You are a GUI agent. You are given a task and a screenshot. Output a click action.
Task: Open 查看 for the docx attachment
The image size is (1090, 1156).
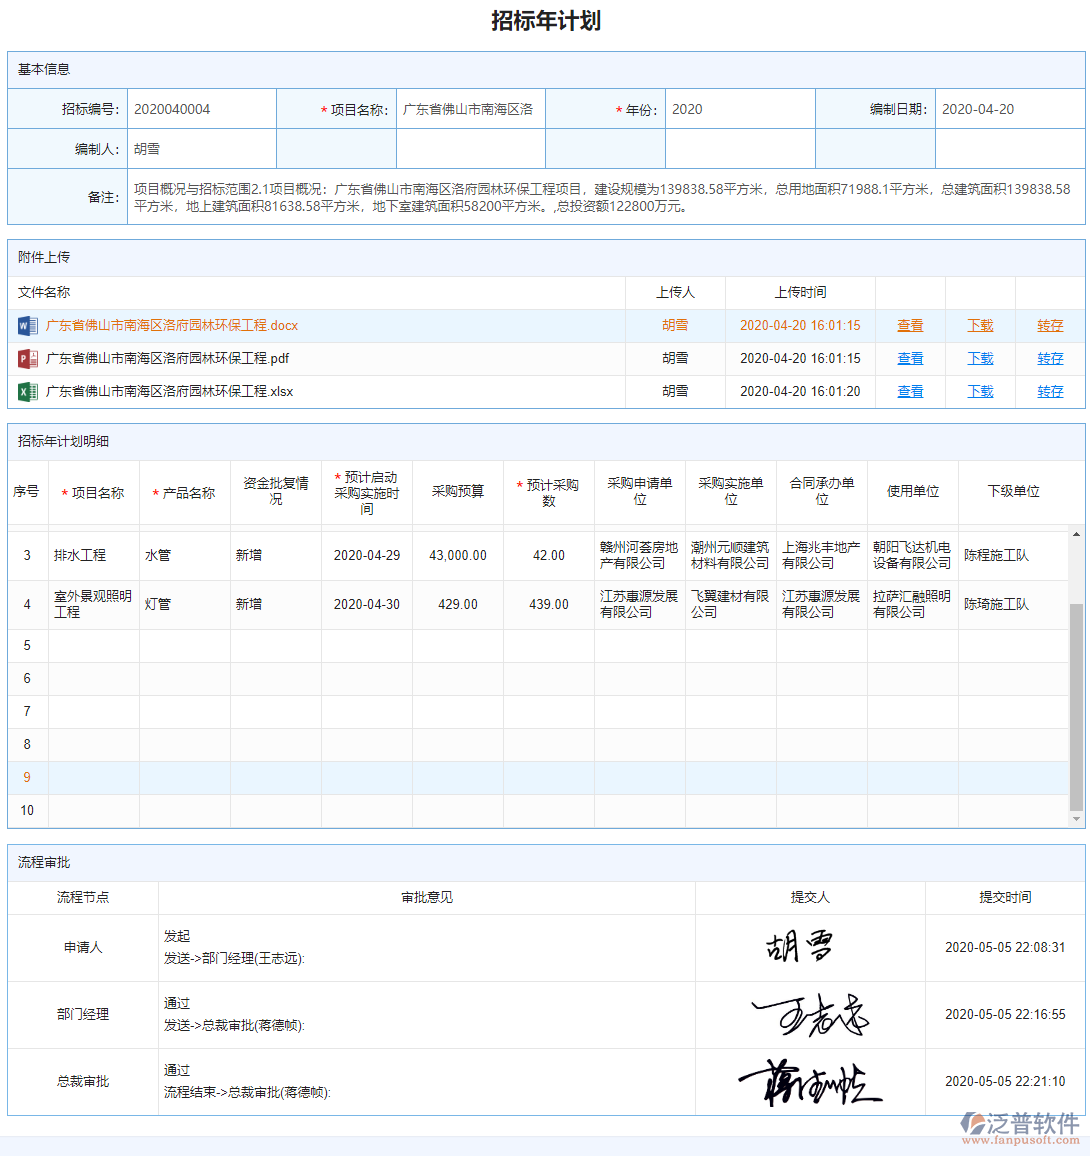910,324
